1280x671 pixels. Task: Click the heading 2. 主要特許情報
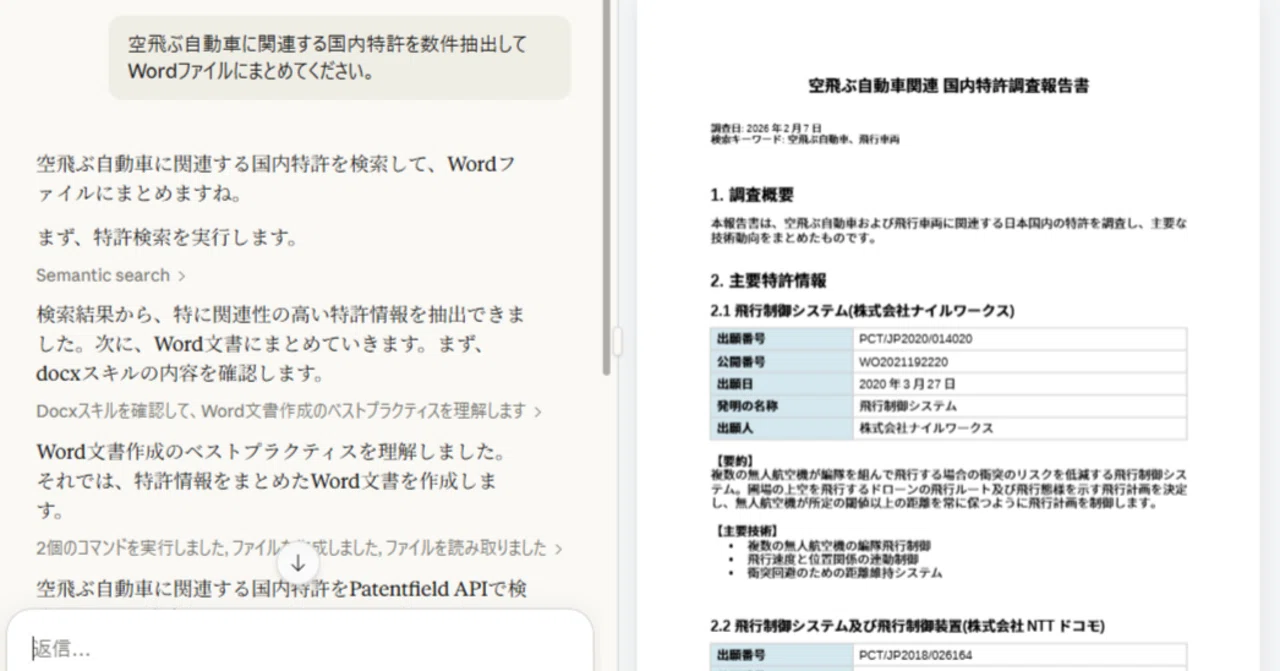coord(768,281)
